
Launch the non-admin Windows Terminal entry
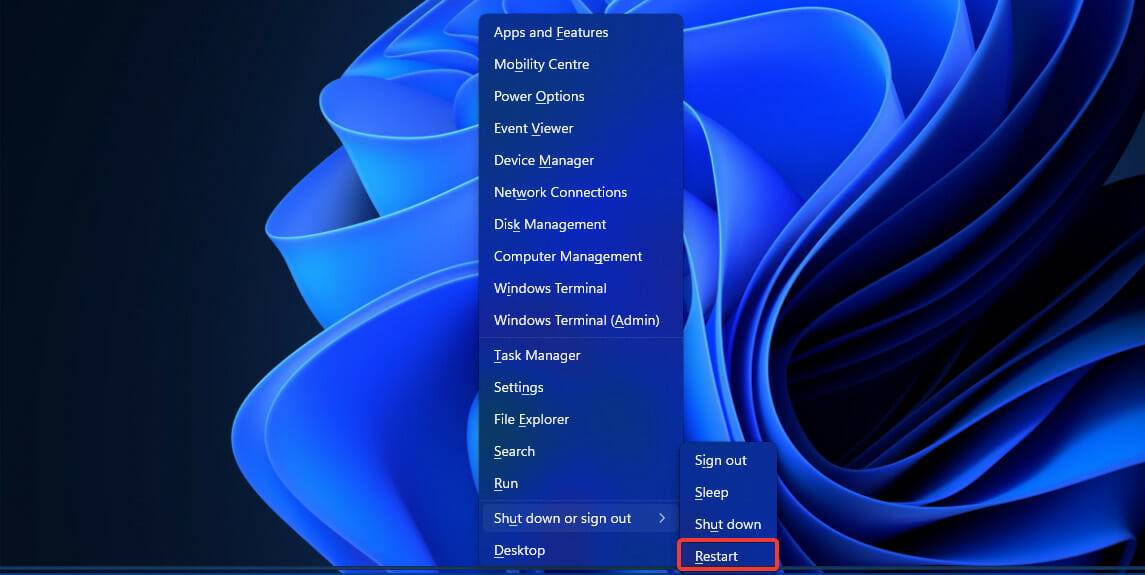[x=550, y=289]
